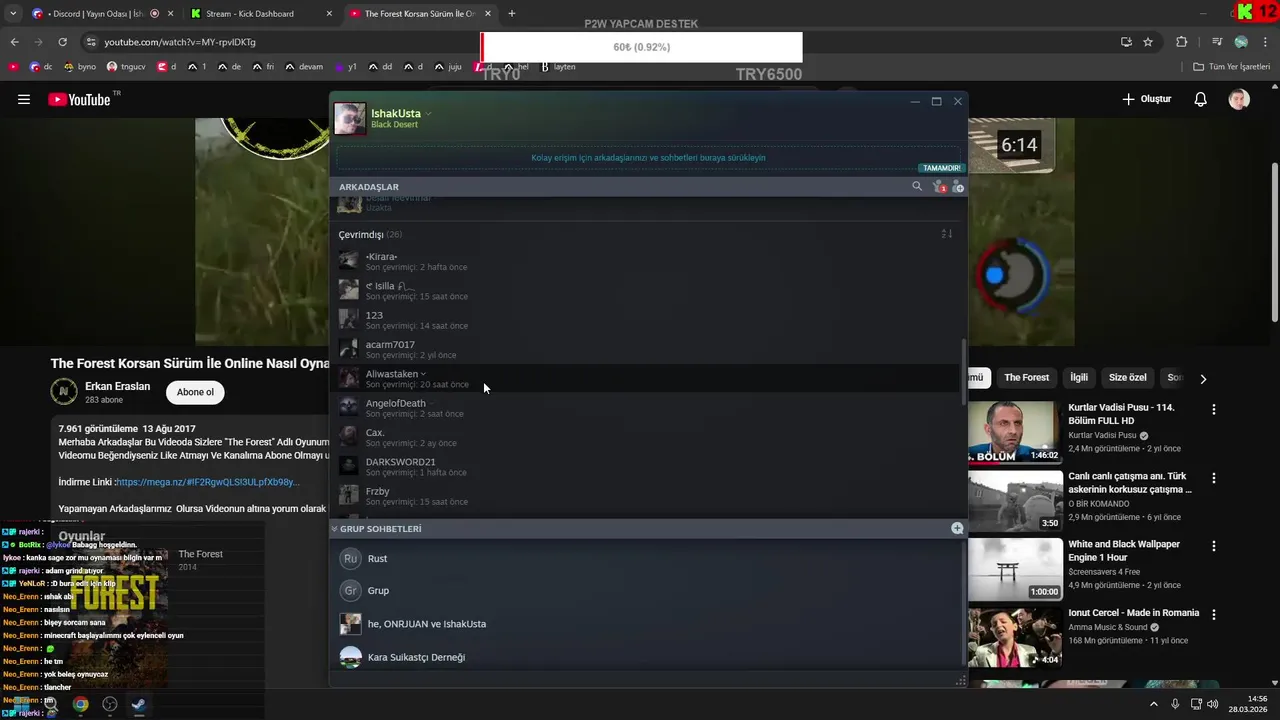Select the Size özel filter chip
This screenshot has width=1280, height=720.
(1128, 378)
